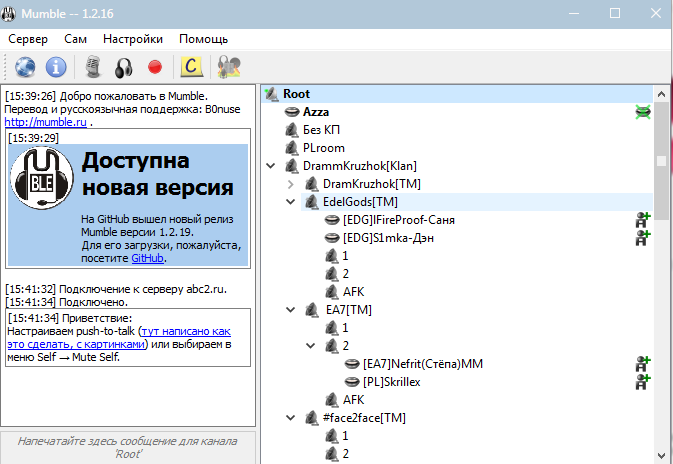Screen dimensions: 673x464
Task: Select channel Без КП
Action: click(321, 130)
